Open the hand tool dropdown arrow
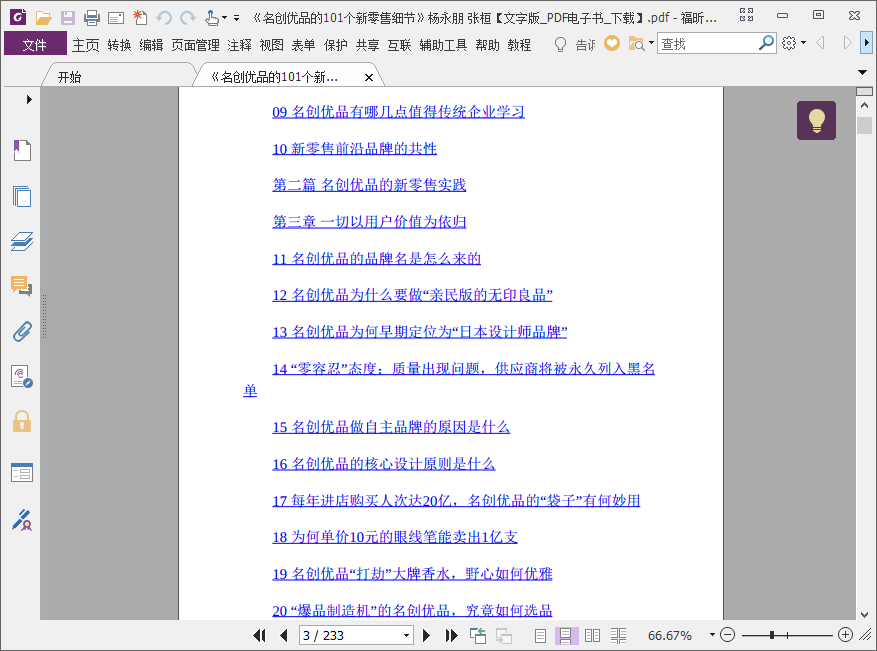877x651 pixels. [x=224, y=18]
